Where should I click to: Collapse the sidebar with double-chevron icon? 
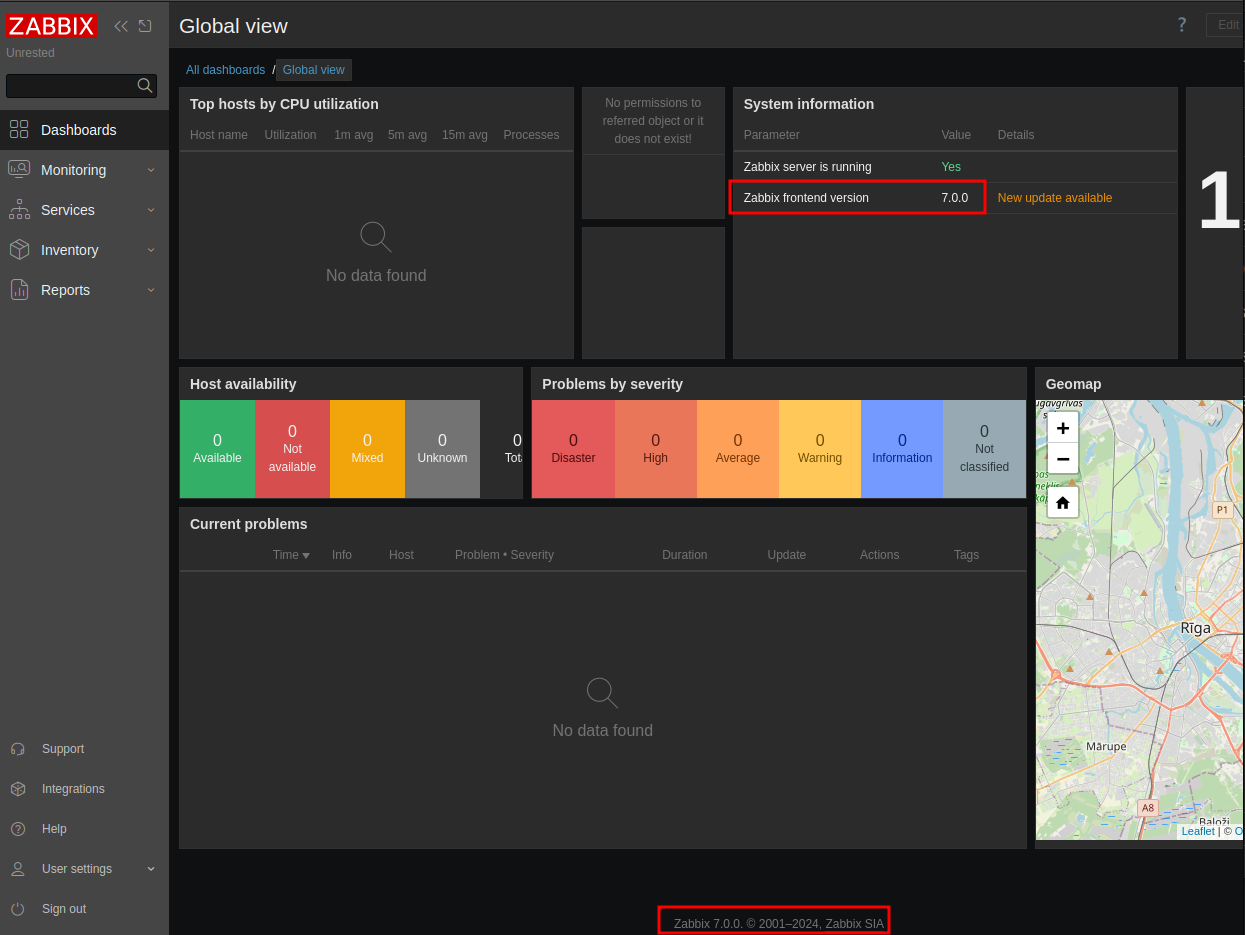(x=121, y=26)
